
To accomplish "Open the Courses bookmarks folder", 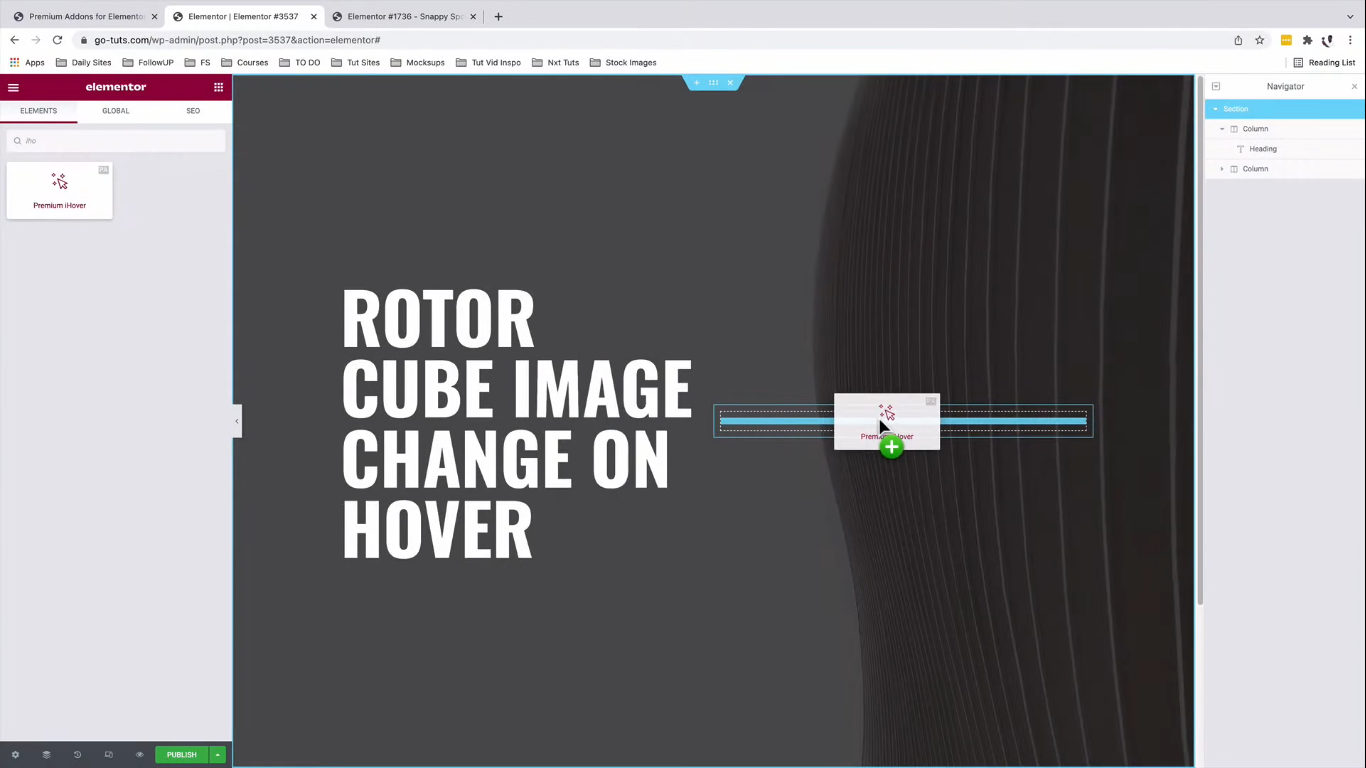I will pos(245,62).
